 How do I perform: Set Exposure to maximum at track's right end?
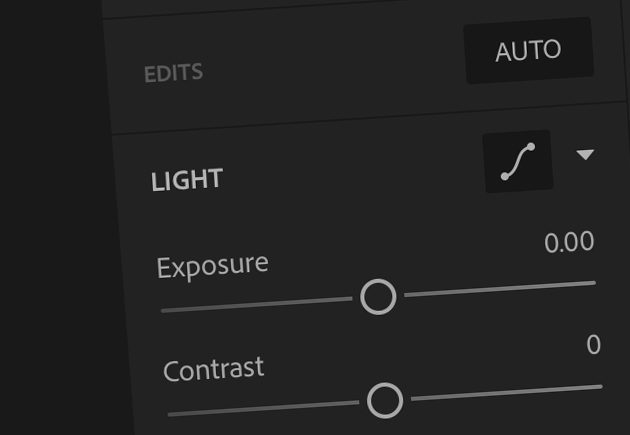[x=594, y=283]
